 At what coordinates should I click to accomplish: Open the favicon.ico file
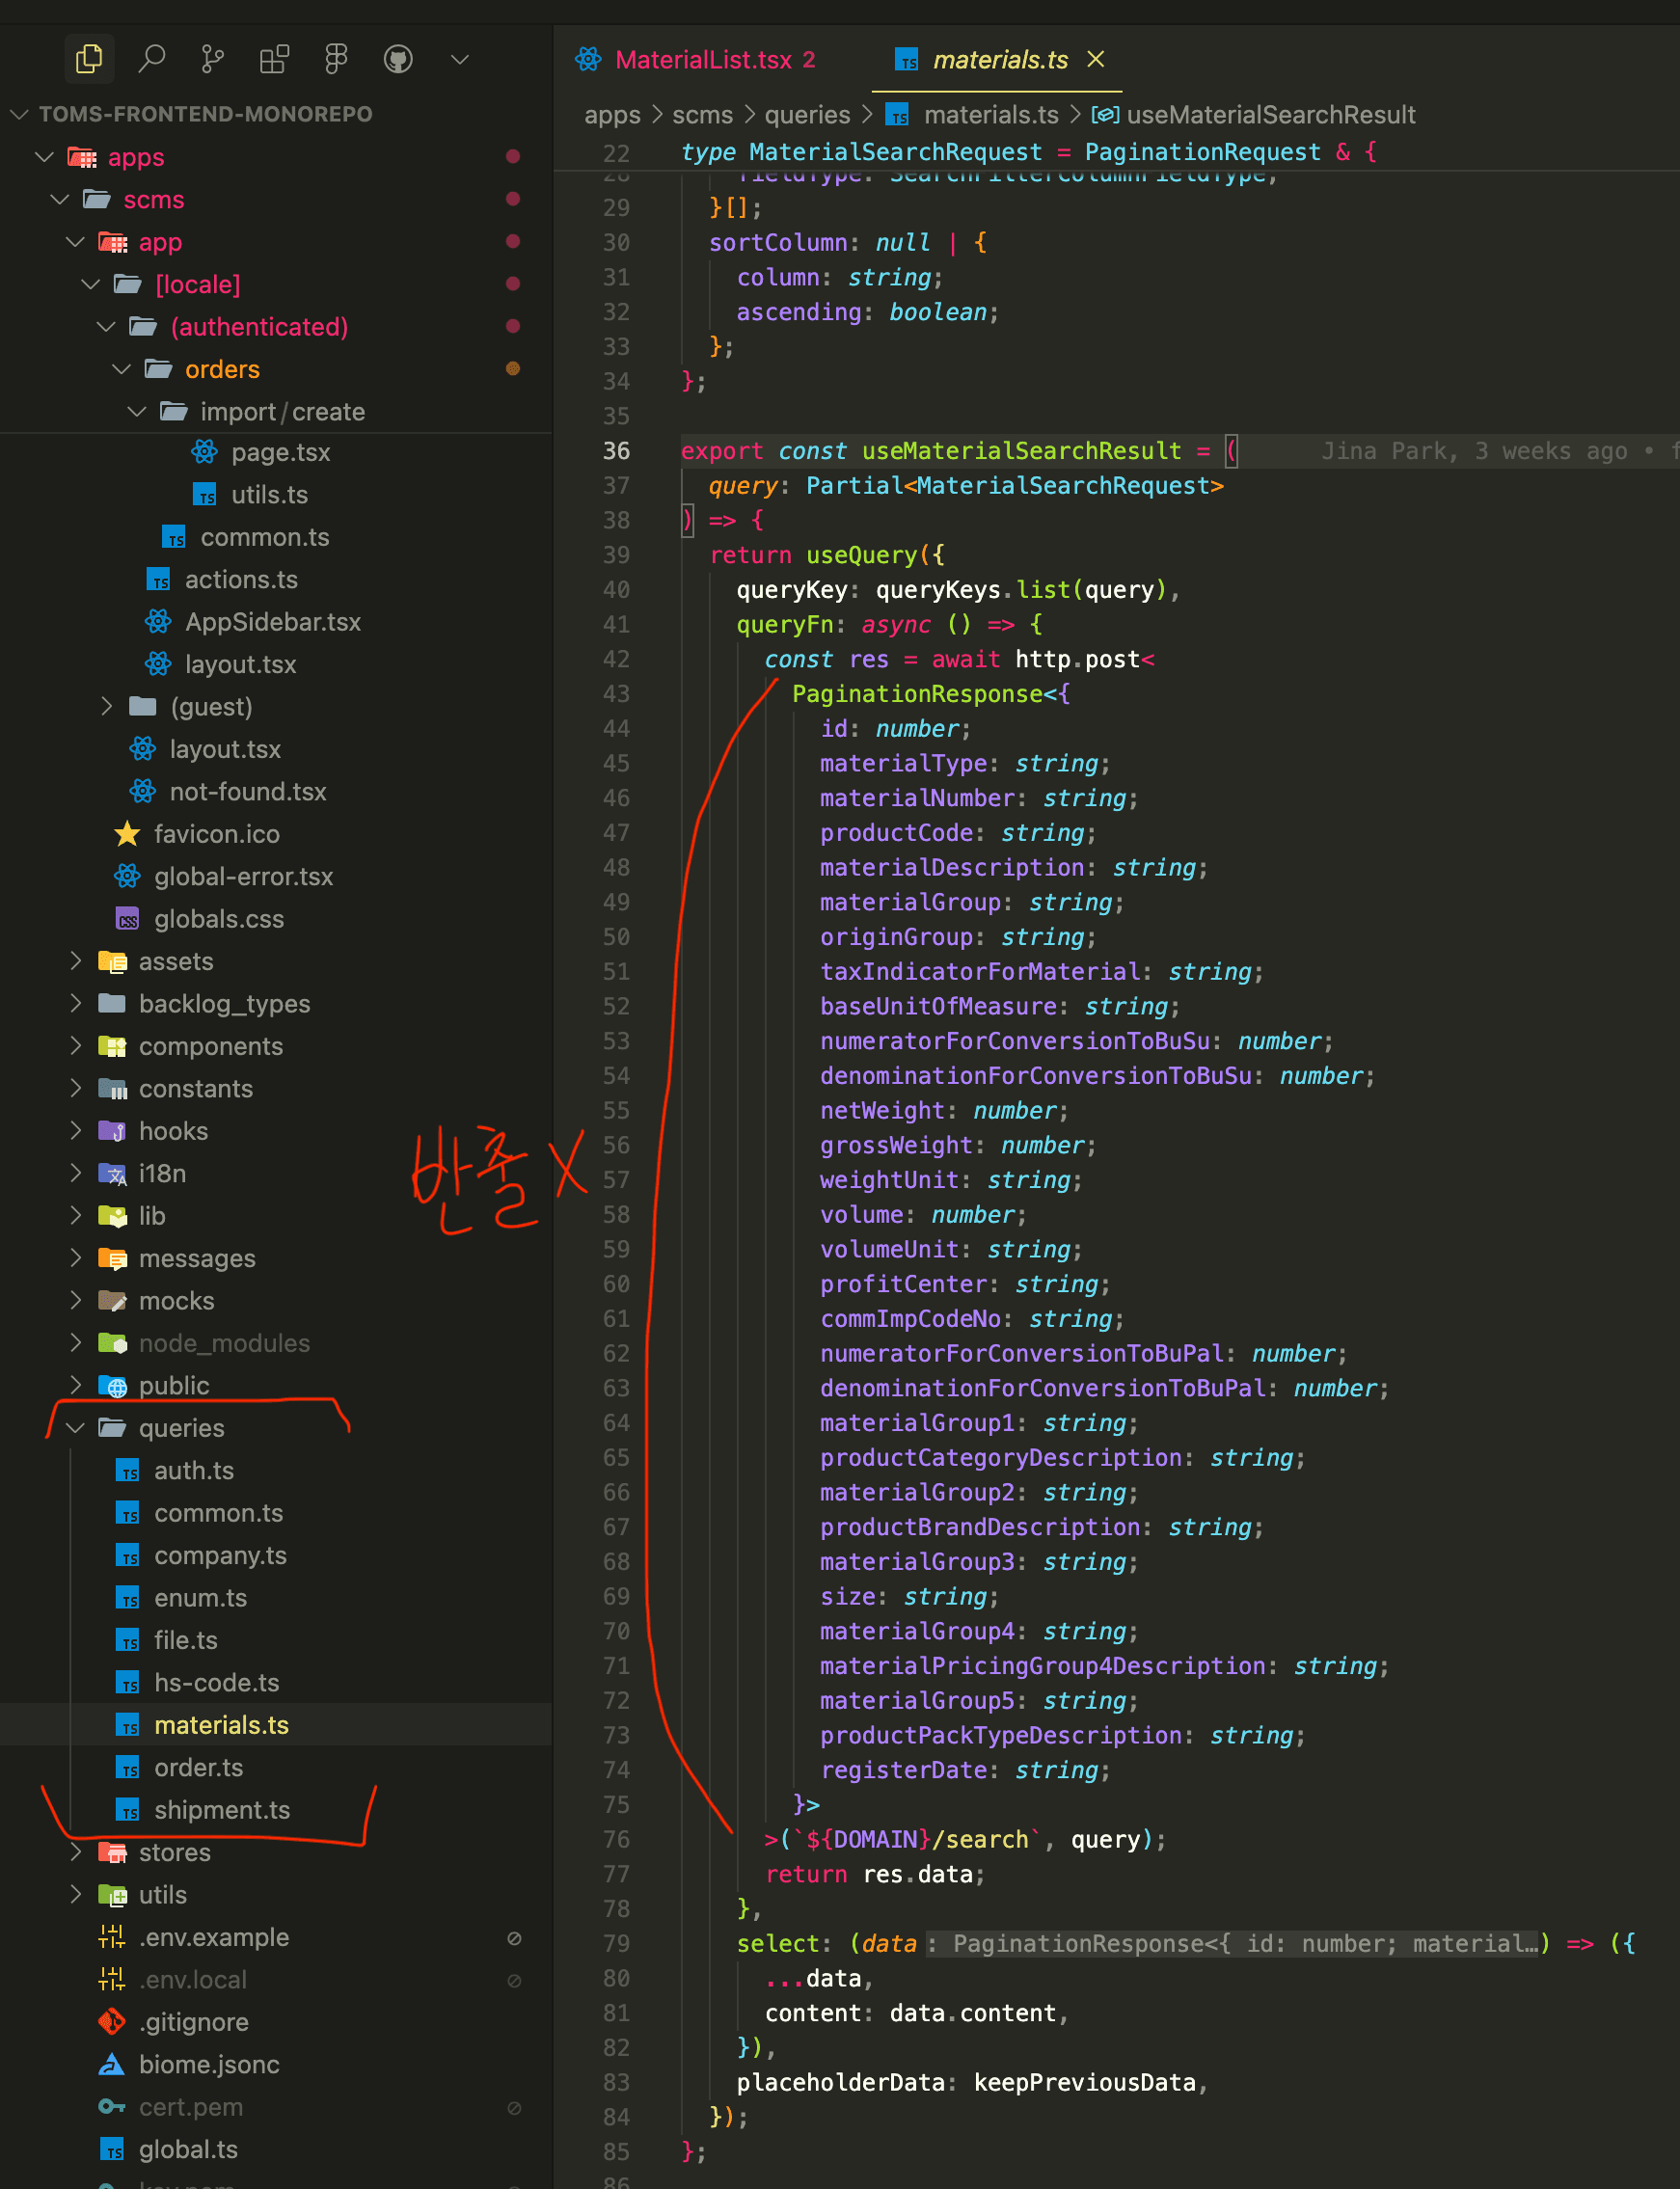pos(216,834)
